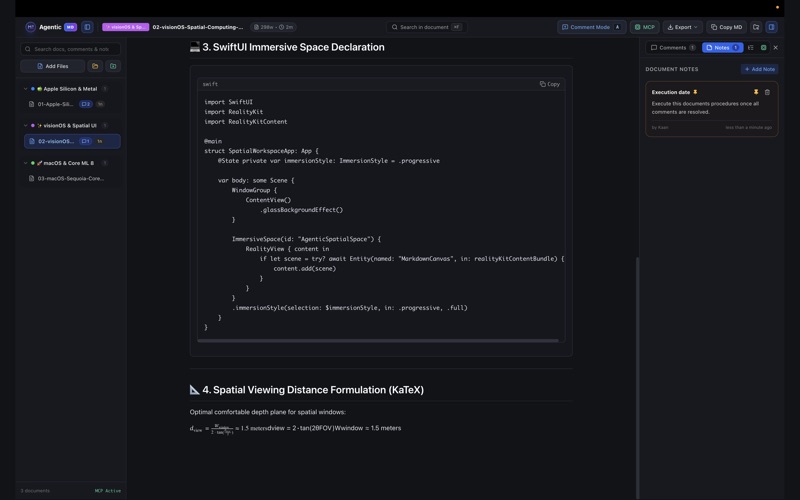This screenshot has width=800, height=500.
Task: Click the 'content.add(scene)' code line
Action: pos(305,269)
